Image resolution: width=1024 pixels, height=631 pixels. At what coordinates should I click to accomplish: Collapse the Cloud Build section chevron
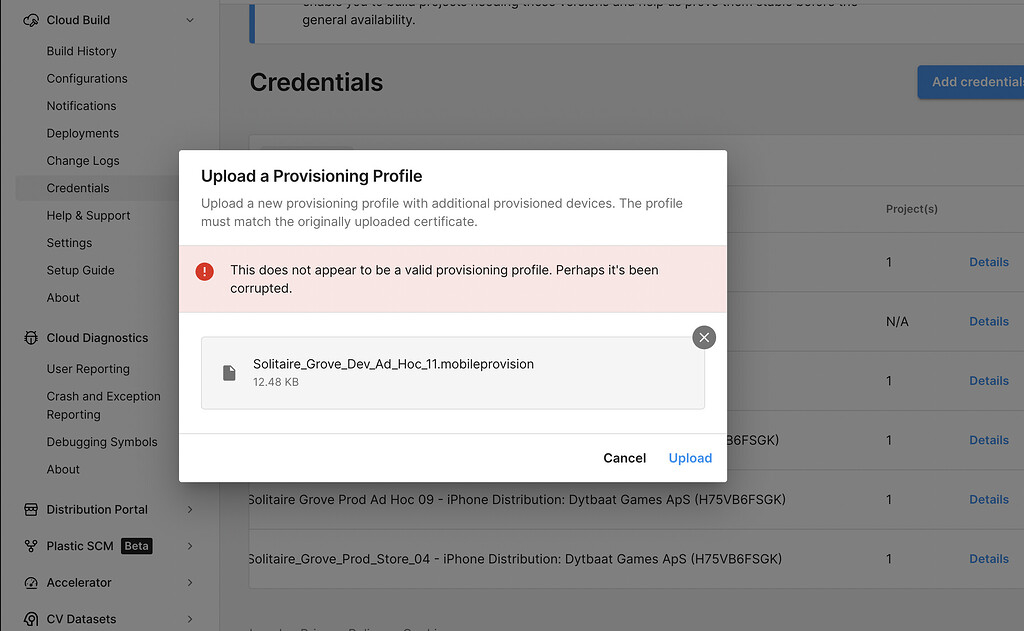[190, 20]
